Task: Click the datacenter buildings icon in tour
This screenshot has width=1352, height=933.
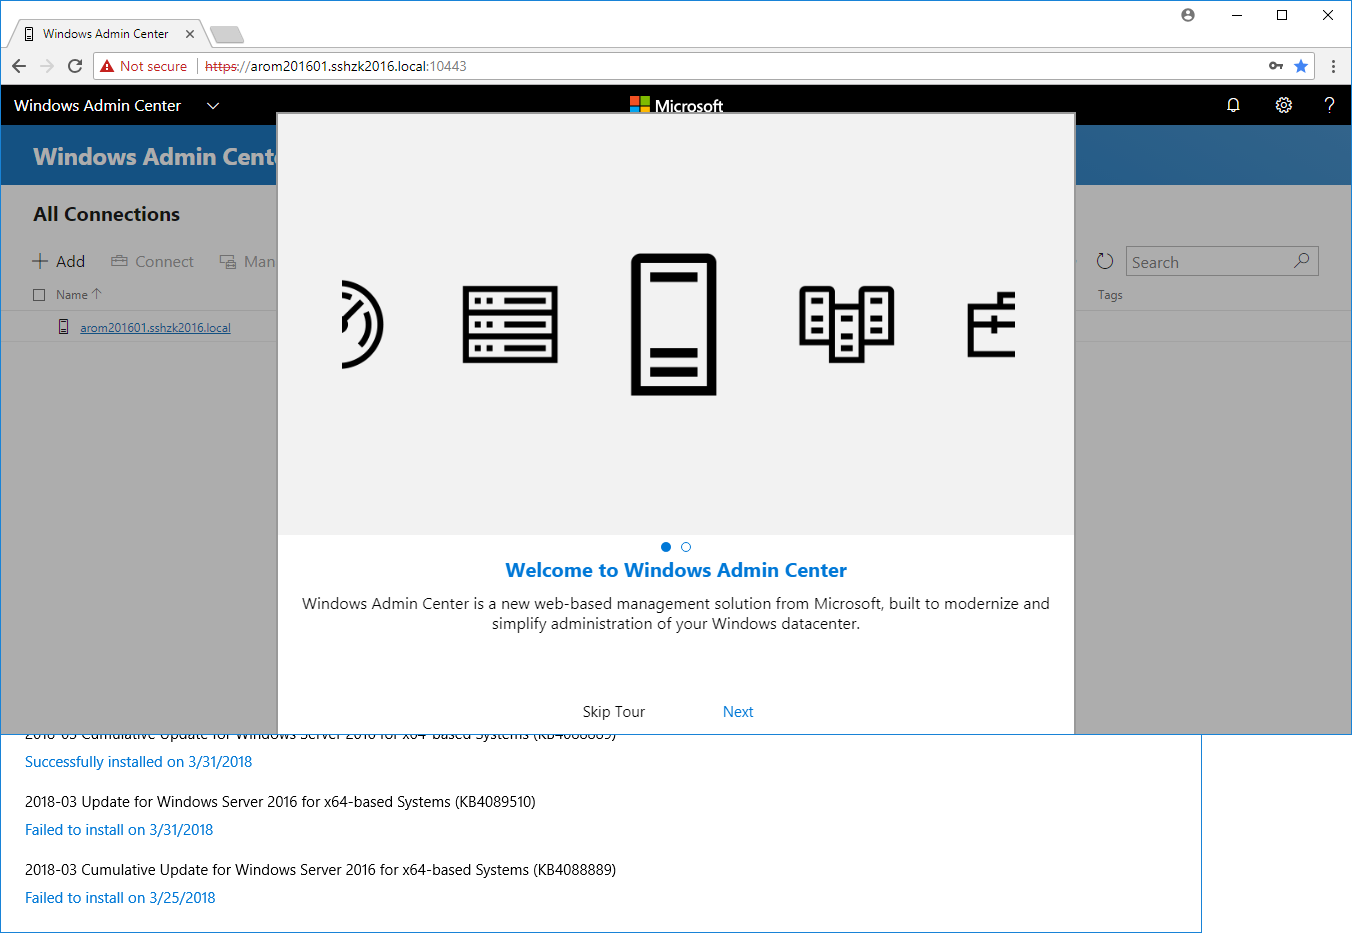Action: point(847,324)
